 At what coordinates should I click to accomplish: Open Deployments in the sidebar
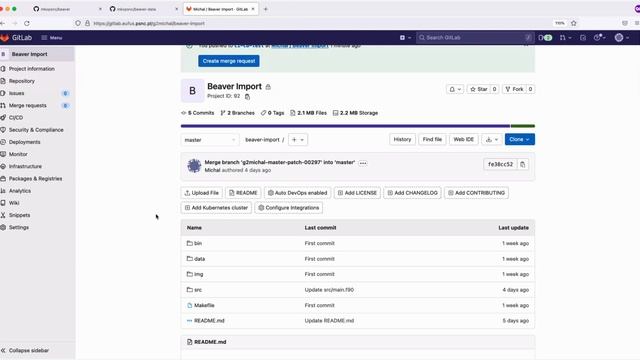[x=24, y=142]
